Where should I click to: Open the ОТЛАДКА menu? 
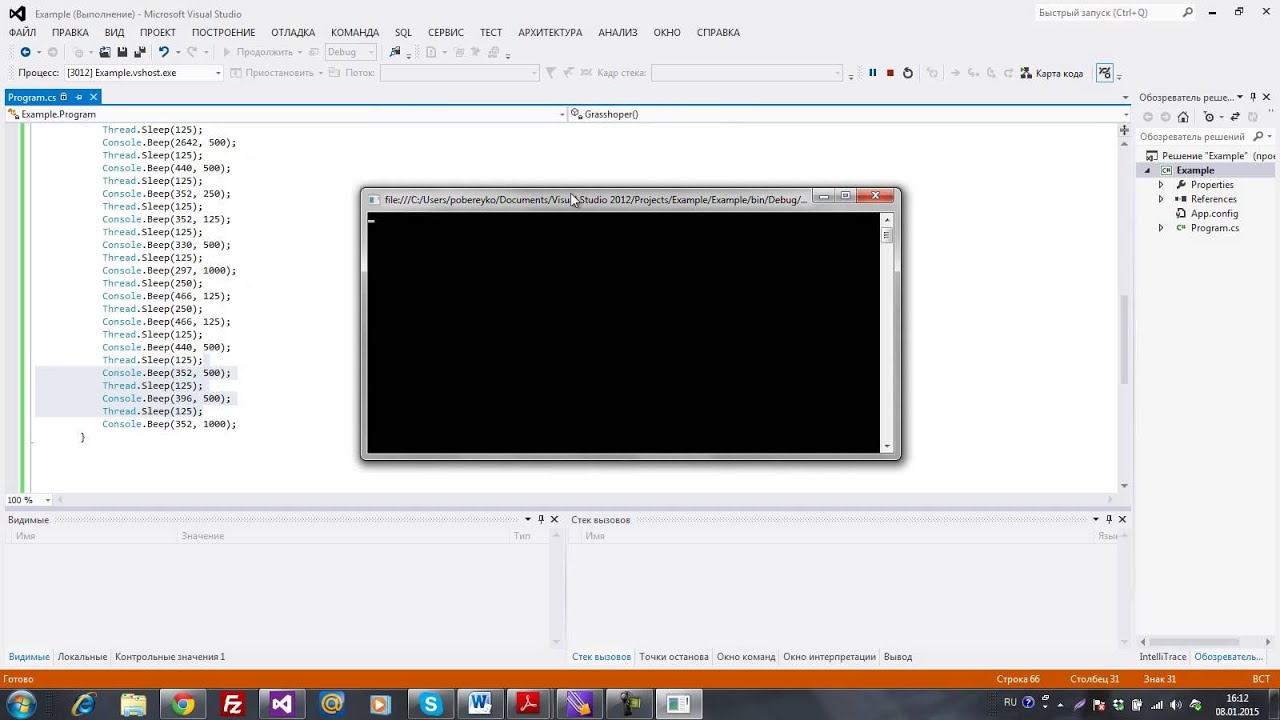(x=293, y=33)
